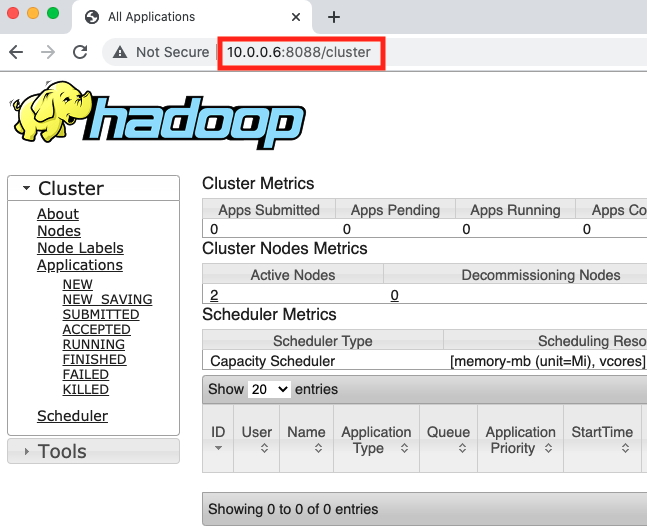Open the Scheduler link
The image size is (647, 532).
(x=73, y=416)
